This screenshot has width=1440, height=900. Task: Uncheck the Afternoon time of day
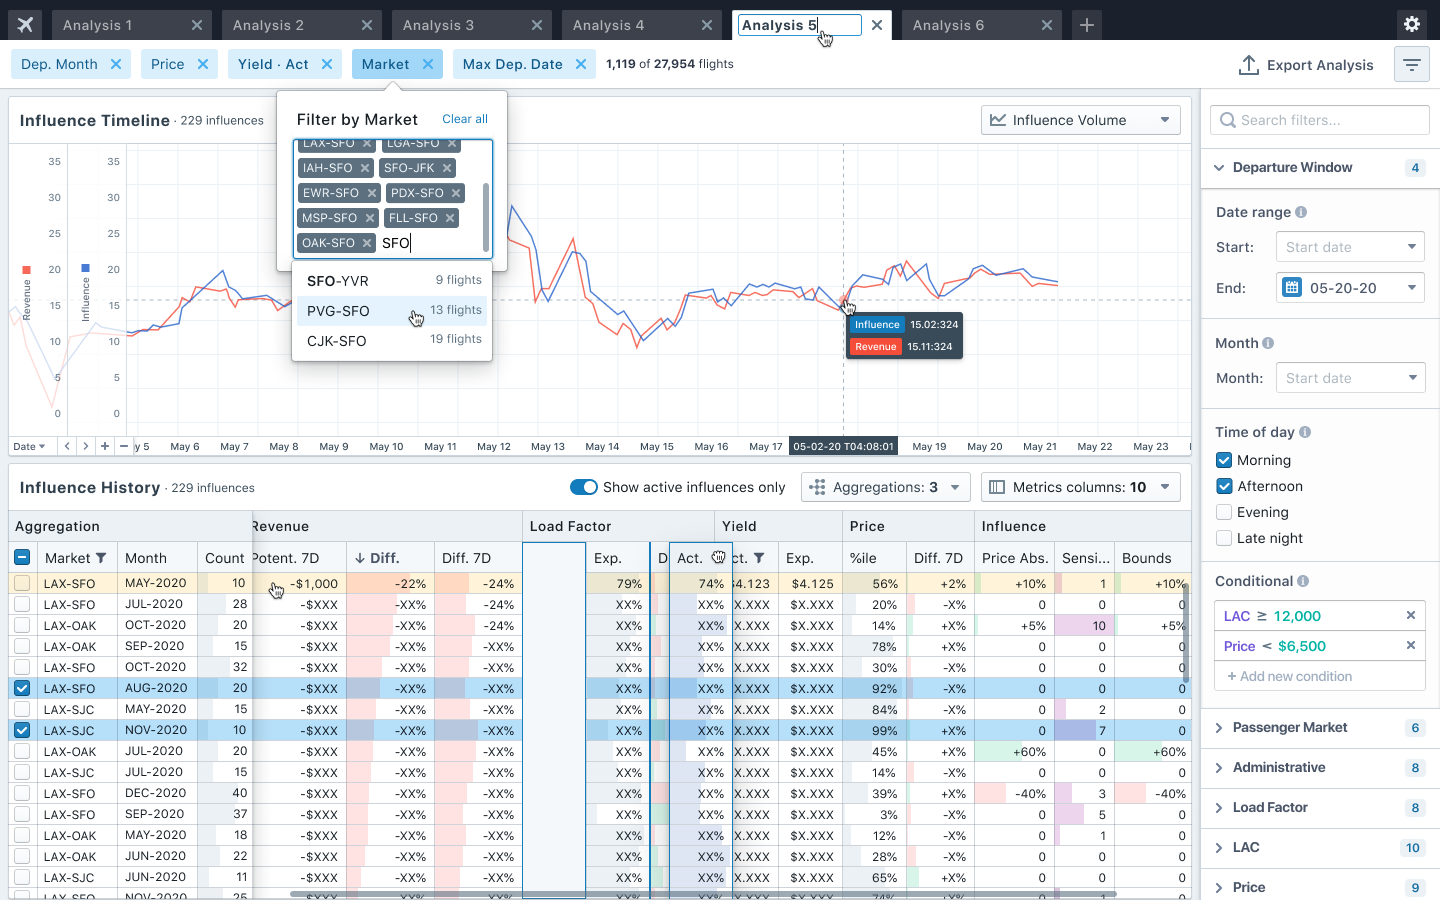(x=1224, y=486)
